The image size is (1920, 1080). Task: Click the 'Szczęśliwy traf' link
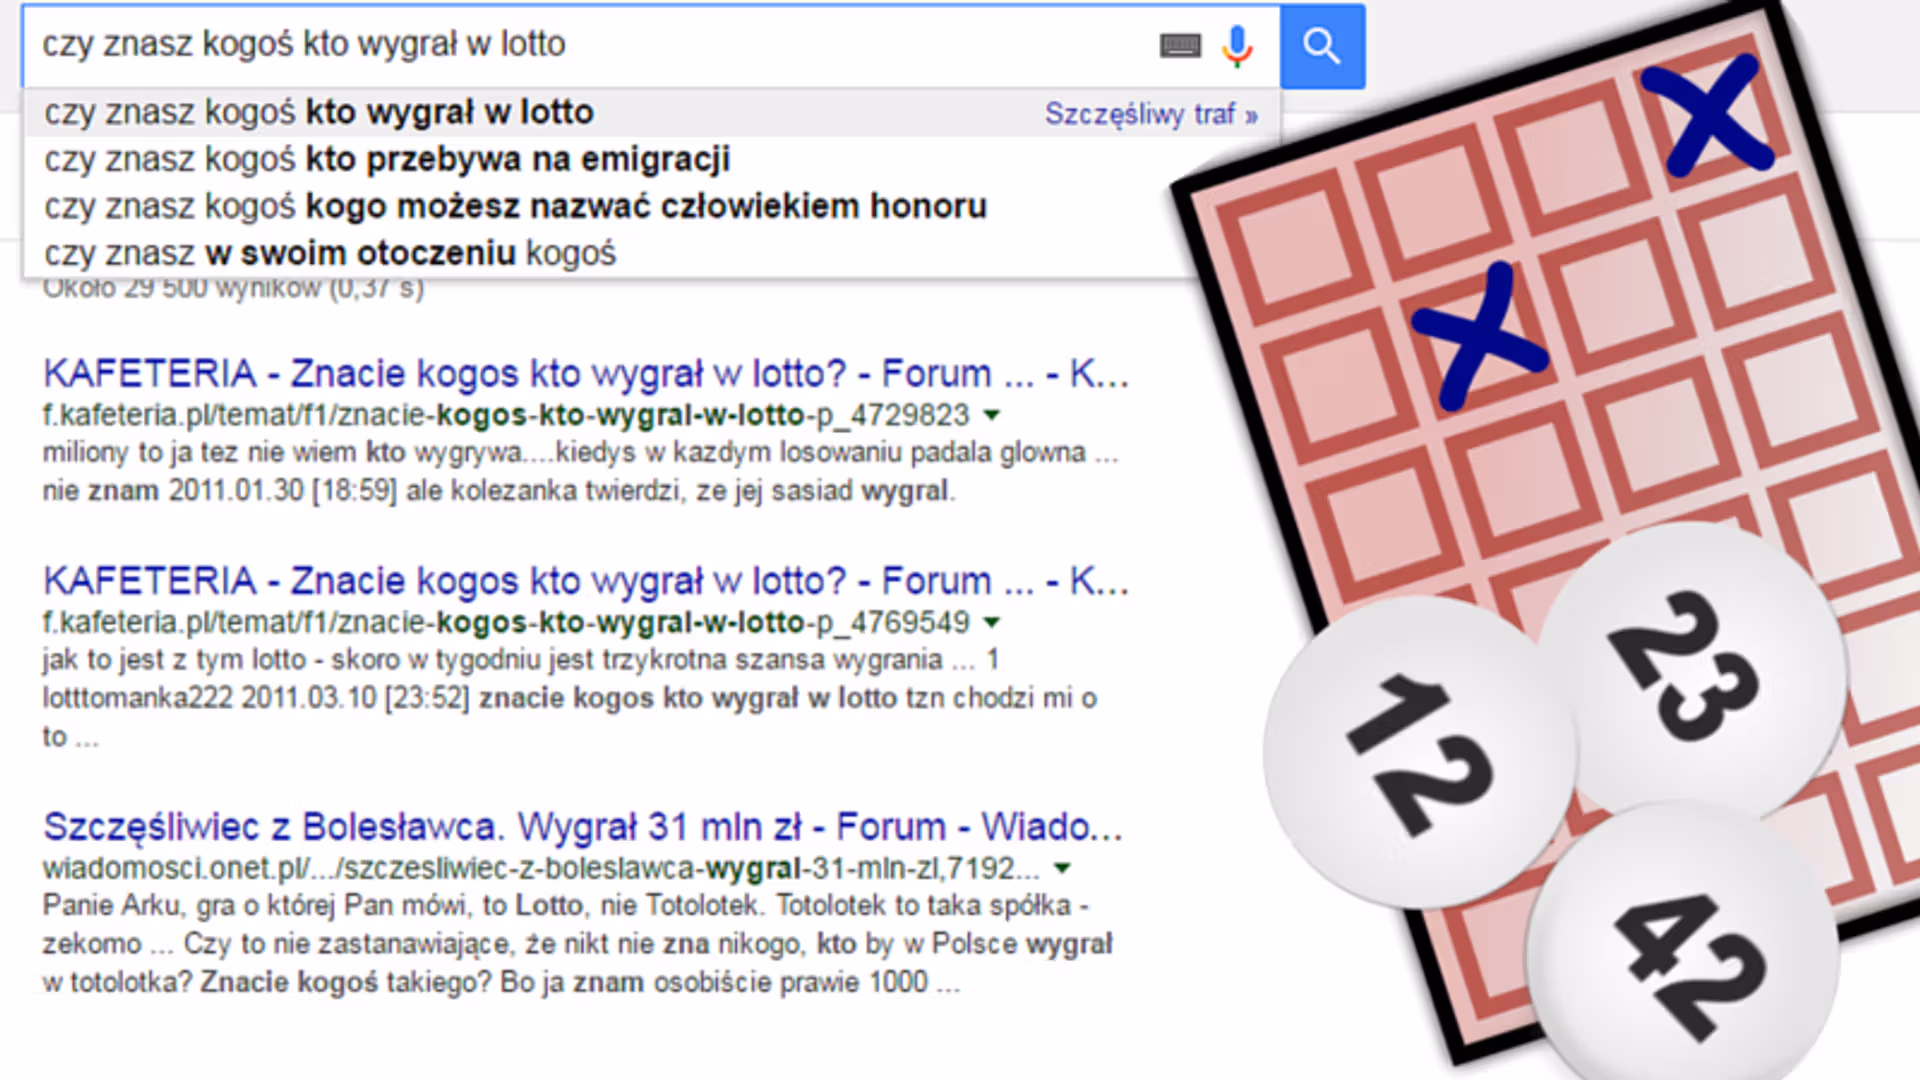[x=1151, y=114]
